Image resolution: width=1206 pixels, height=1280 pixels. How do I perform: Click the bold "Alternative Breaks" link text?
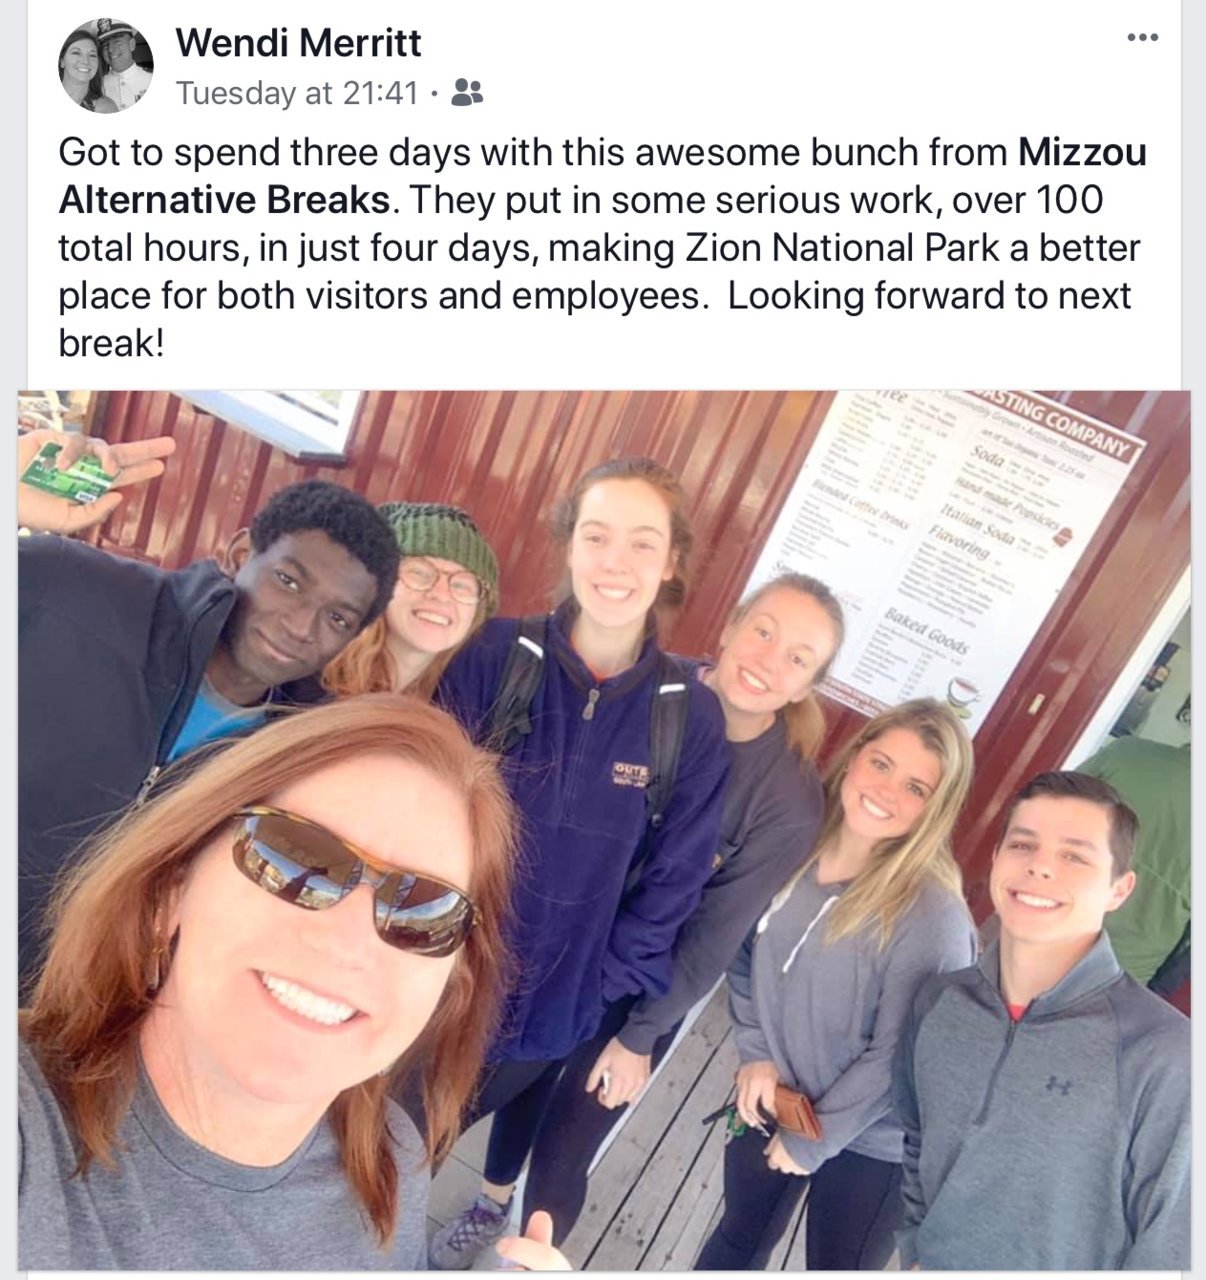click(x=223, y=200)
